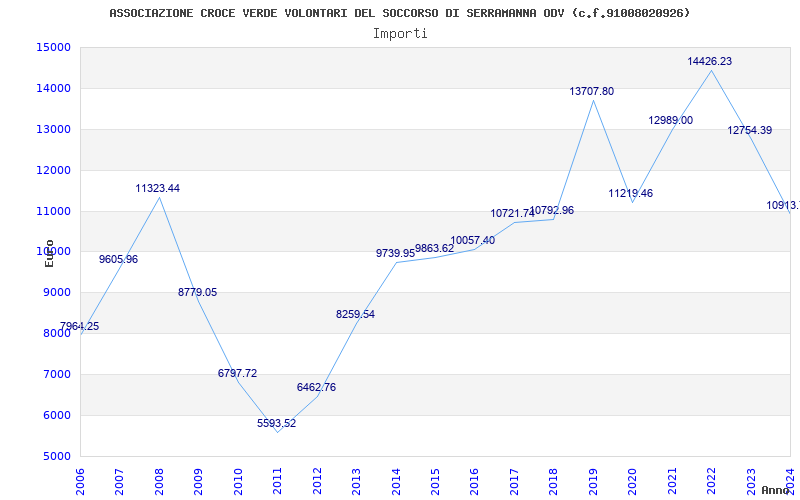The image size is (800, 500).
Task: Click the data label 10792.96
Action: [552, 210]
